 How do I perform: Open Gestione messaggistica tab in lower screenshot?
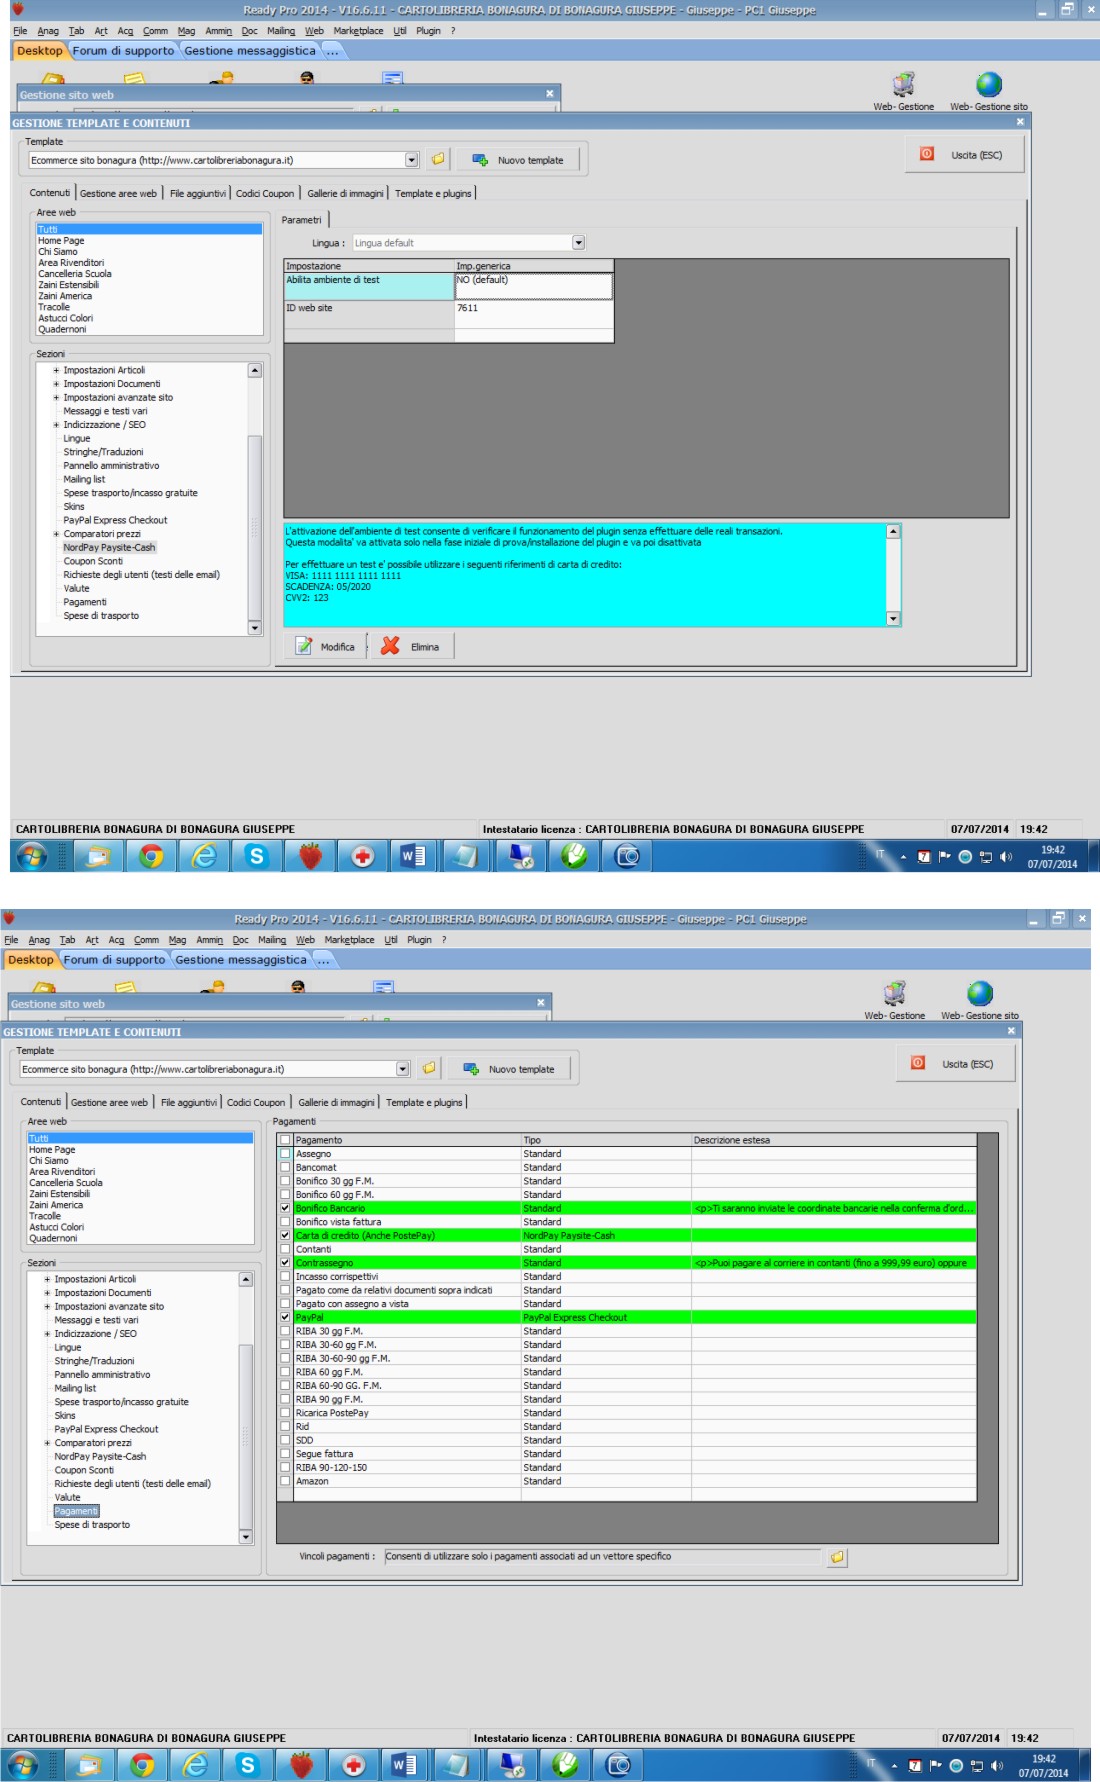(x=241, y=960)
